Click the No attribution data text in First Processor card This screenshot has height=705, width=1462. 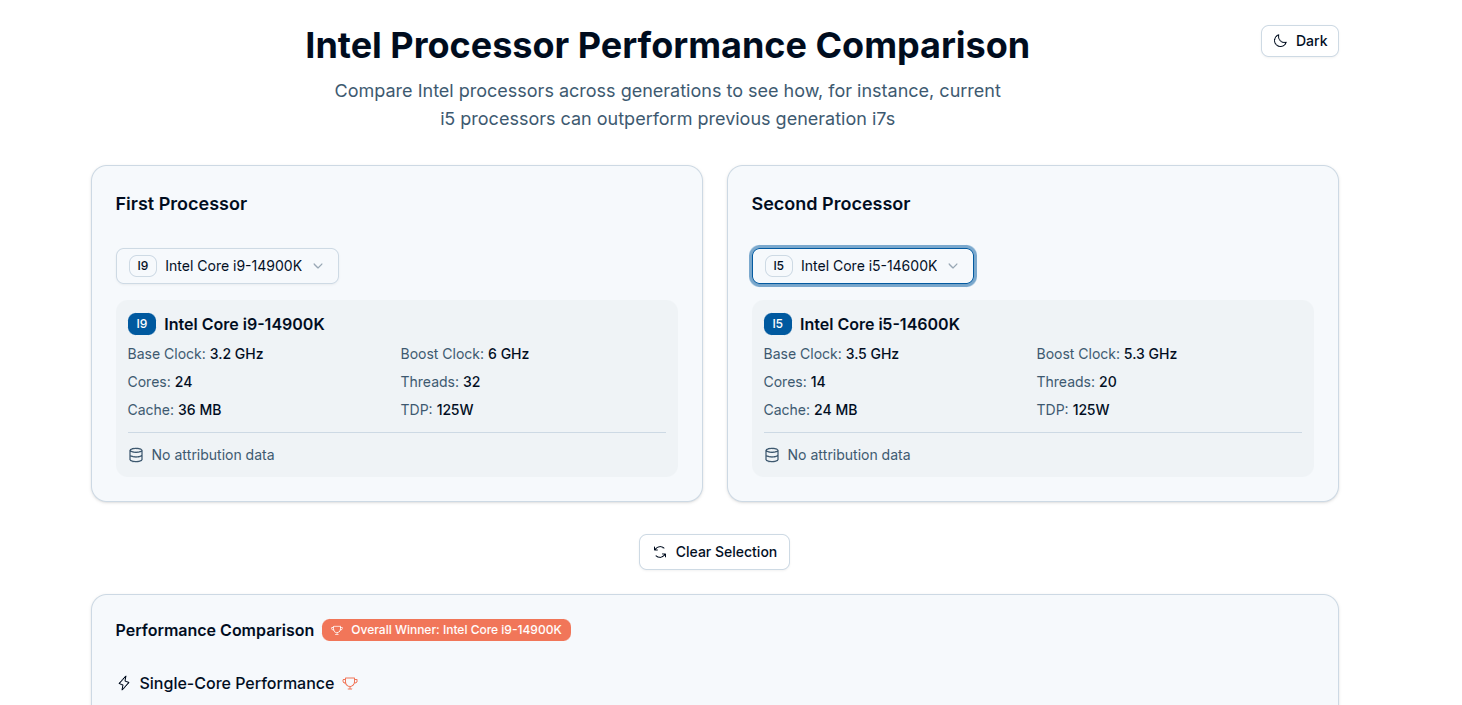point(212,454)
